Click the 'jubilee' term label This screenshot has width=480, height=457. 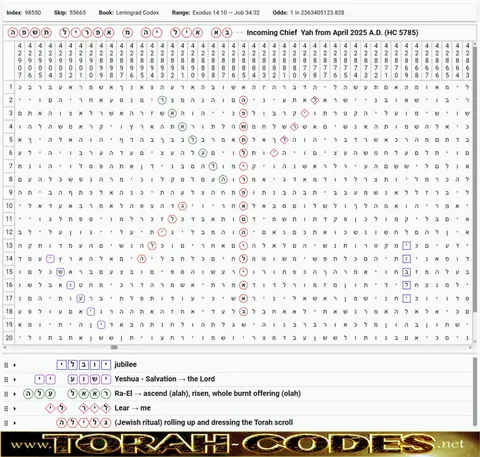125,364
